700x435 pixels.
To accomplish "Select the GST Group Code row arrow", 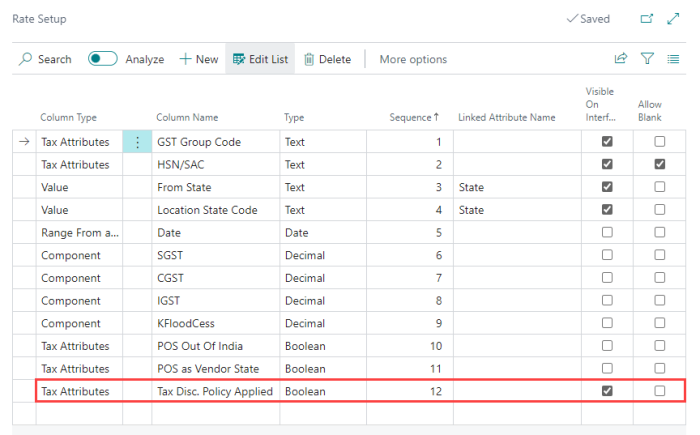I will coord(24,142).
